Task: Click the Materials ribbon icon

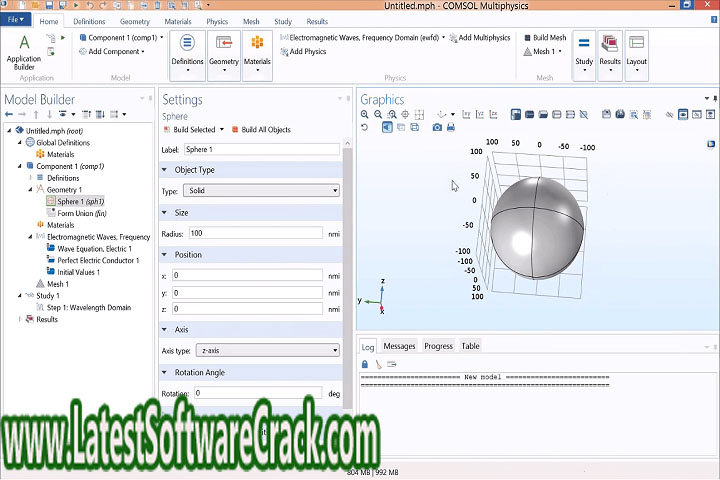Action: point(257,56)
